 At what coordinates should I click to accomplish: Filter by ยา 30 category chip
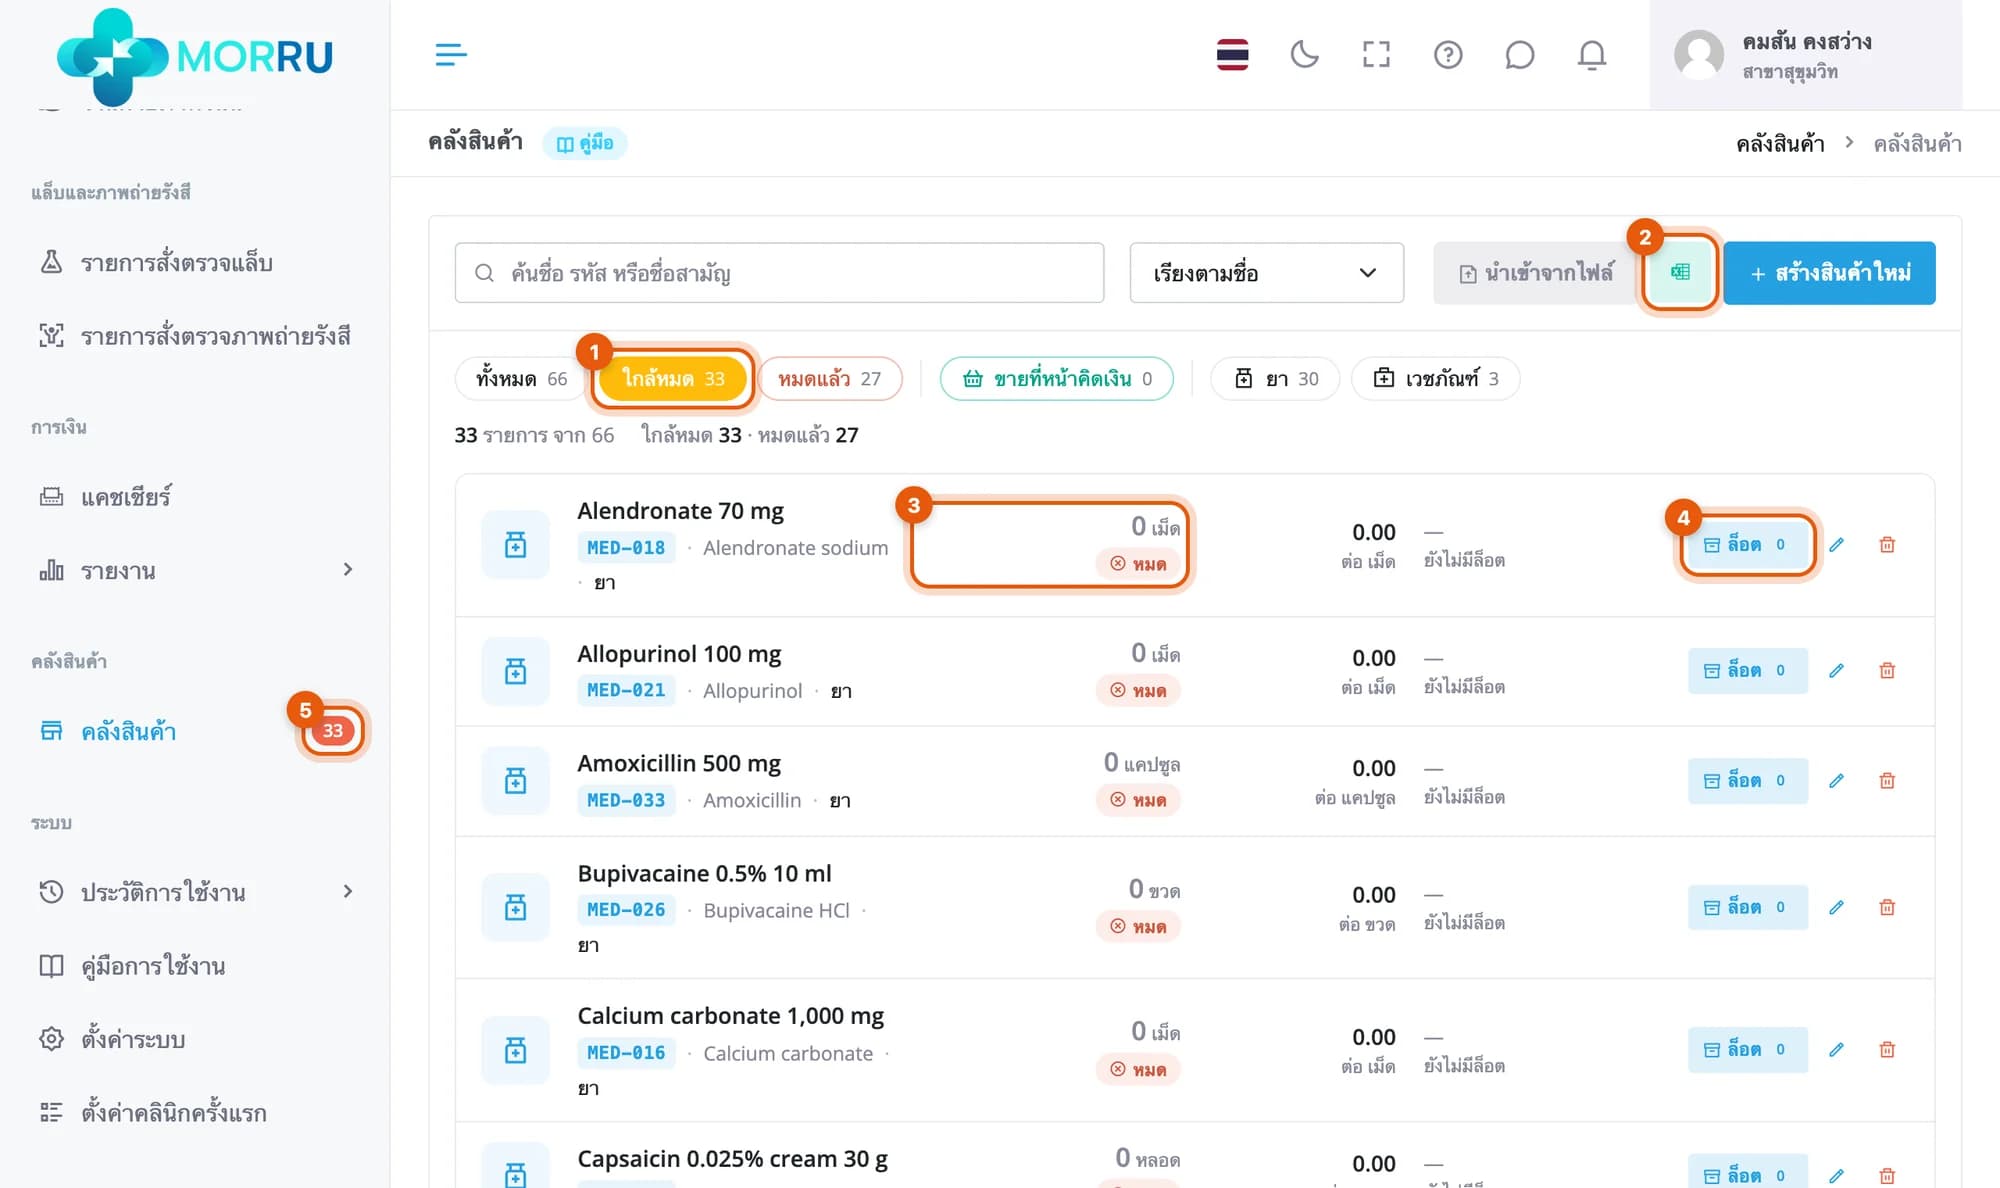click(x=1275, y=379)
